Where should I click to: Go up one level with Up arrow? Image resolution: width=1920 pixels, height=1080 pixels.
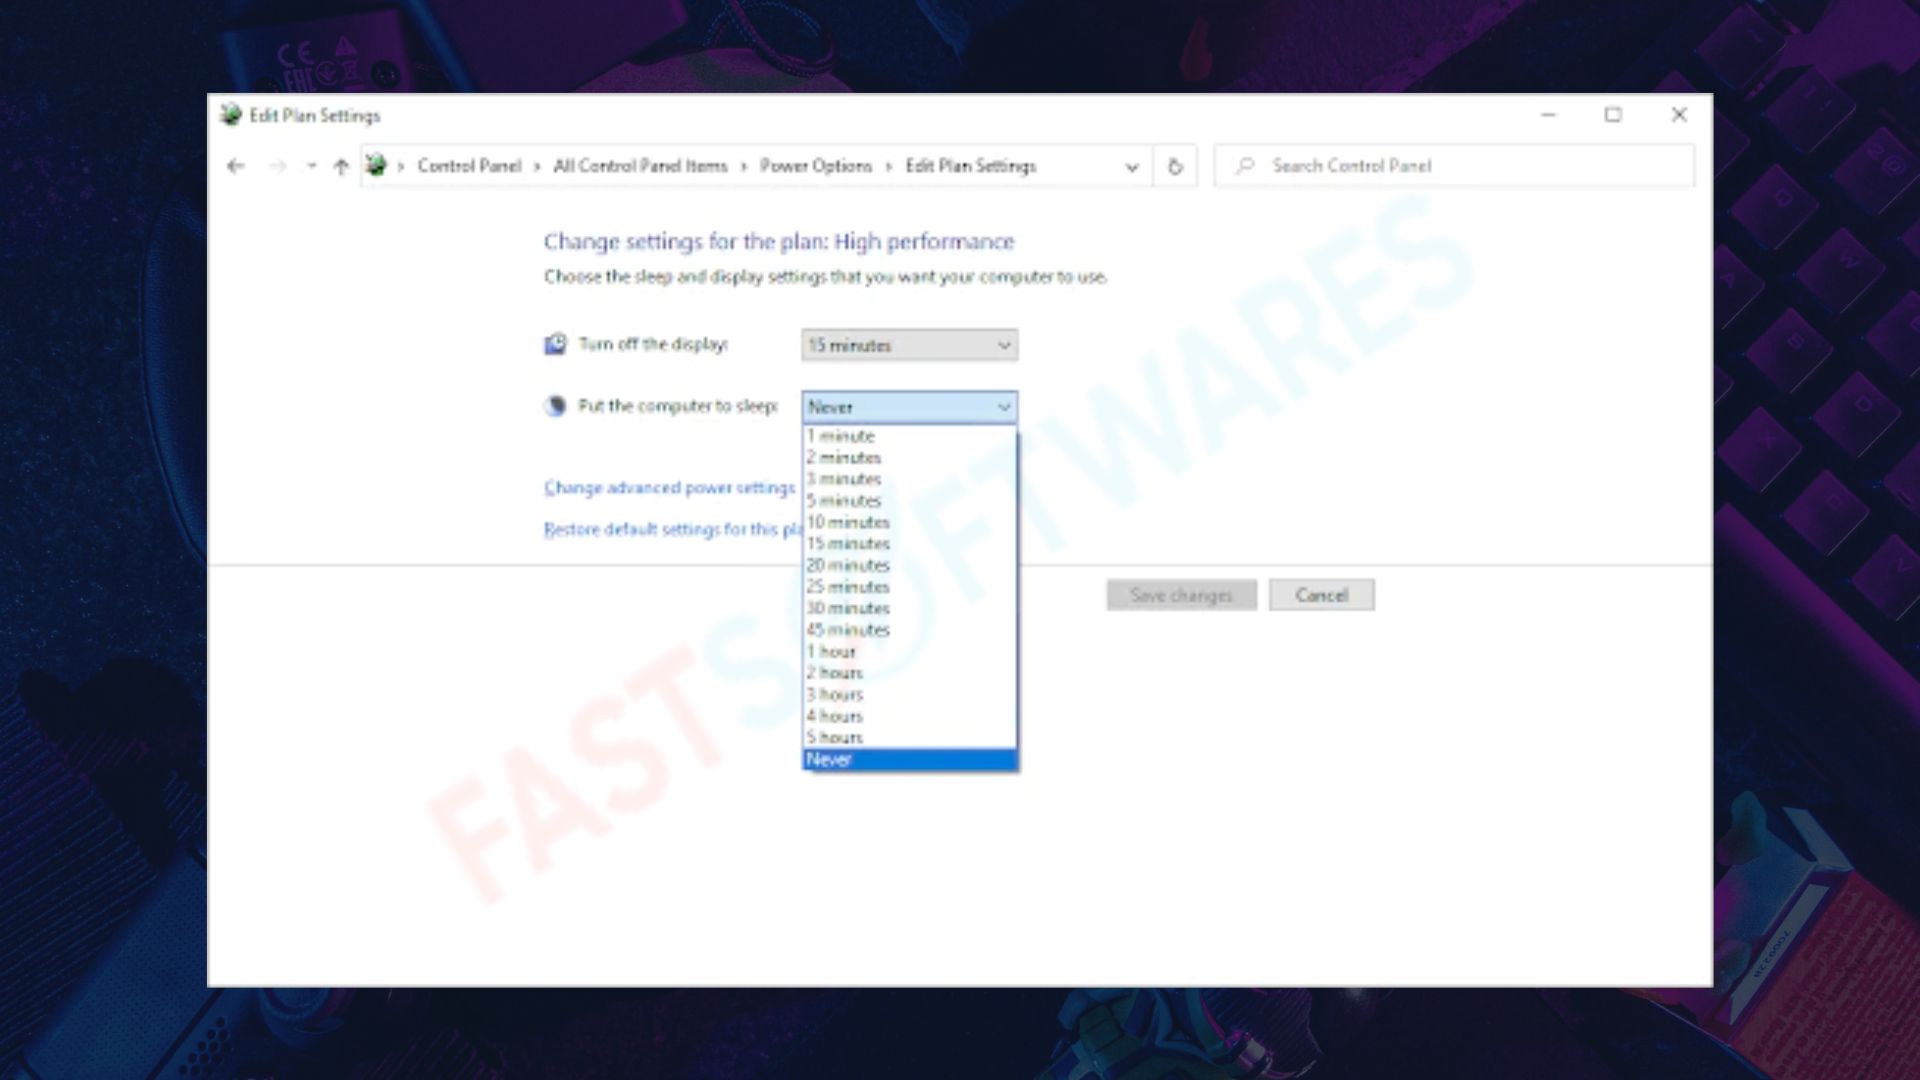[x=341, y=166]
